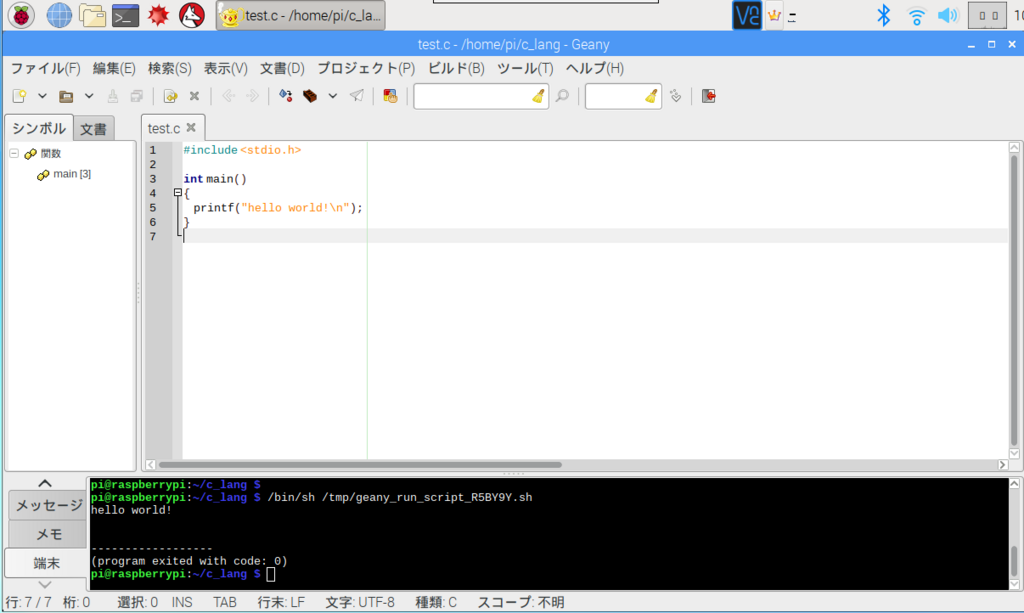Clear goto line field broom icon
The image size is (1024, 613).
[x=651, y=97]
